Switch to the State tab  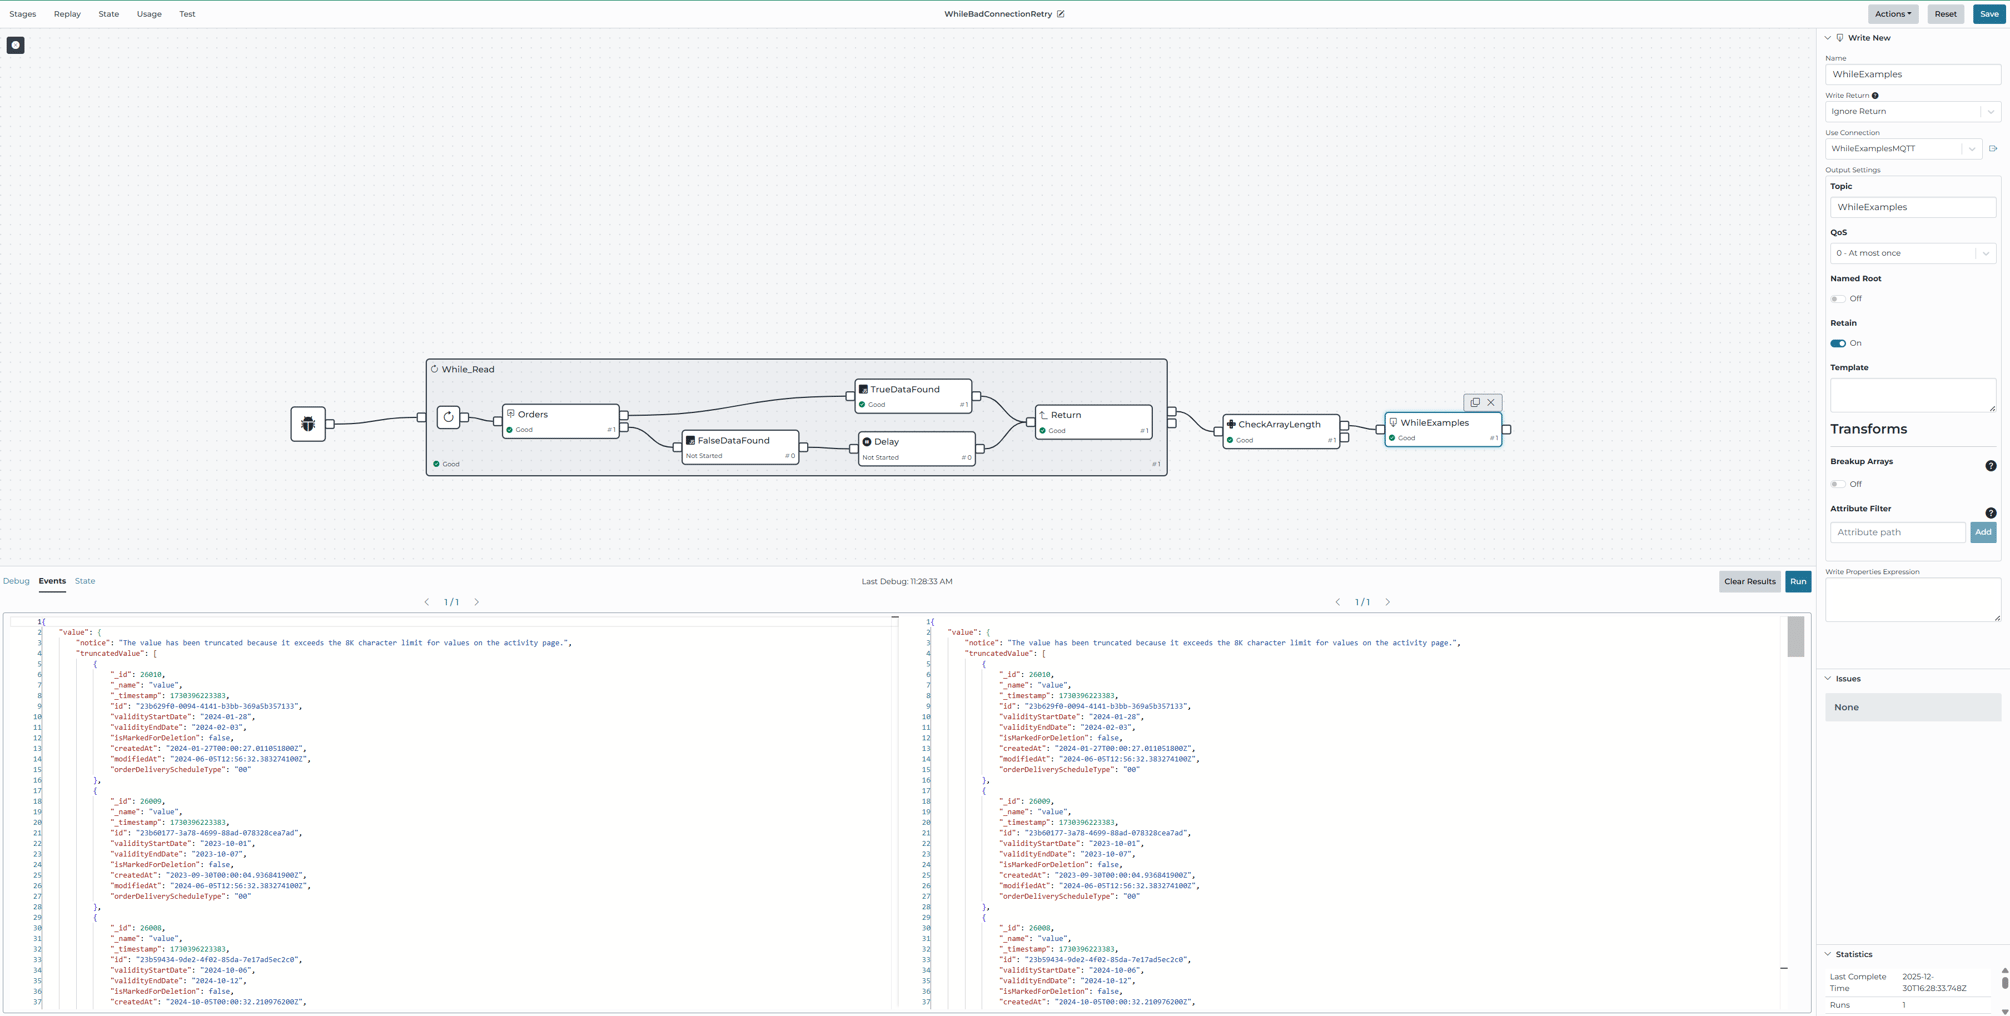(85, 581)
